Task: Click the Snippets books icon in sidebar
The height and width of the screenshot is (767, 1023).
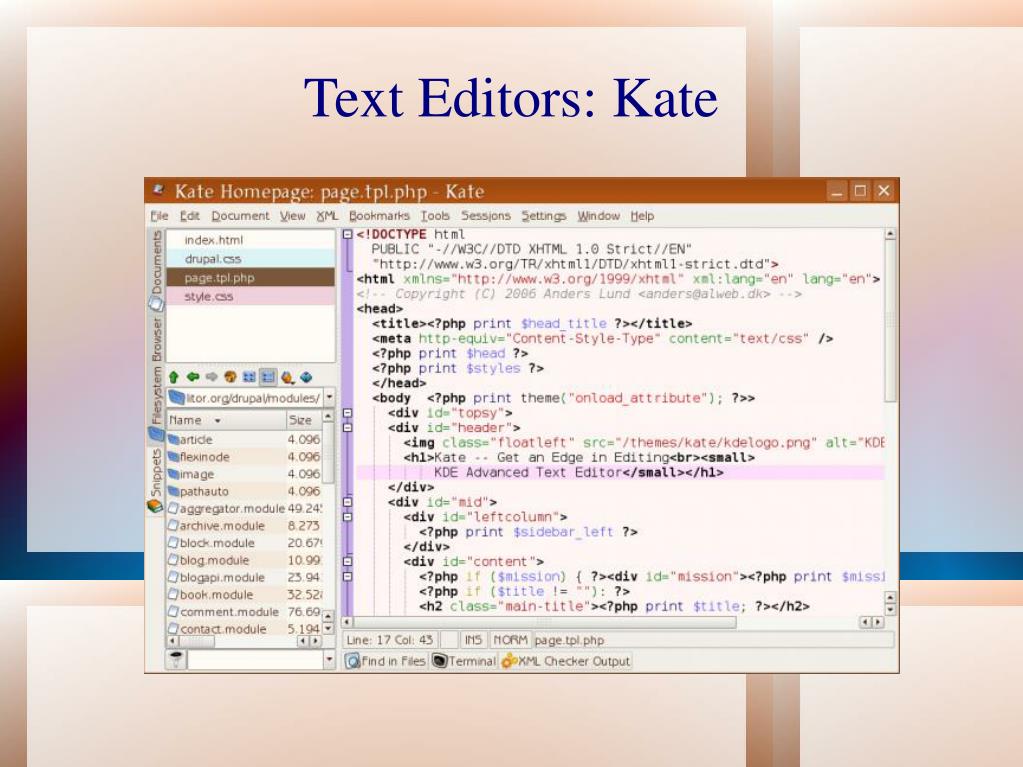Action: point(155,506)
